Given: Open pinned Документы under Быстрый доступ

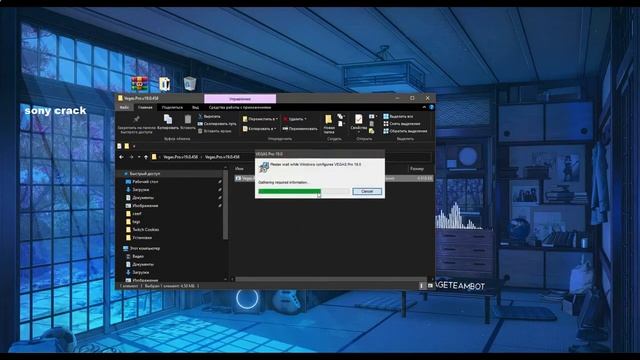Looking at the screenshot, I should (x=140, y=198).
